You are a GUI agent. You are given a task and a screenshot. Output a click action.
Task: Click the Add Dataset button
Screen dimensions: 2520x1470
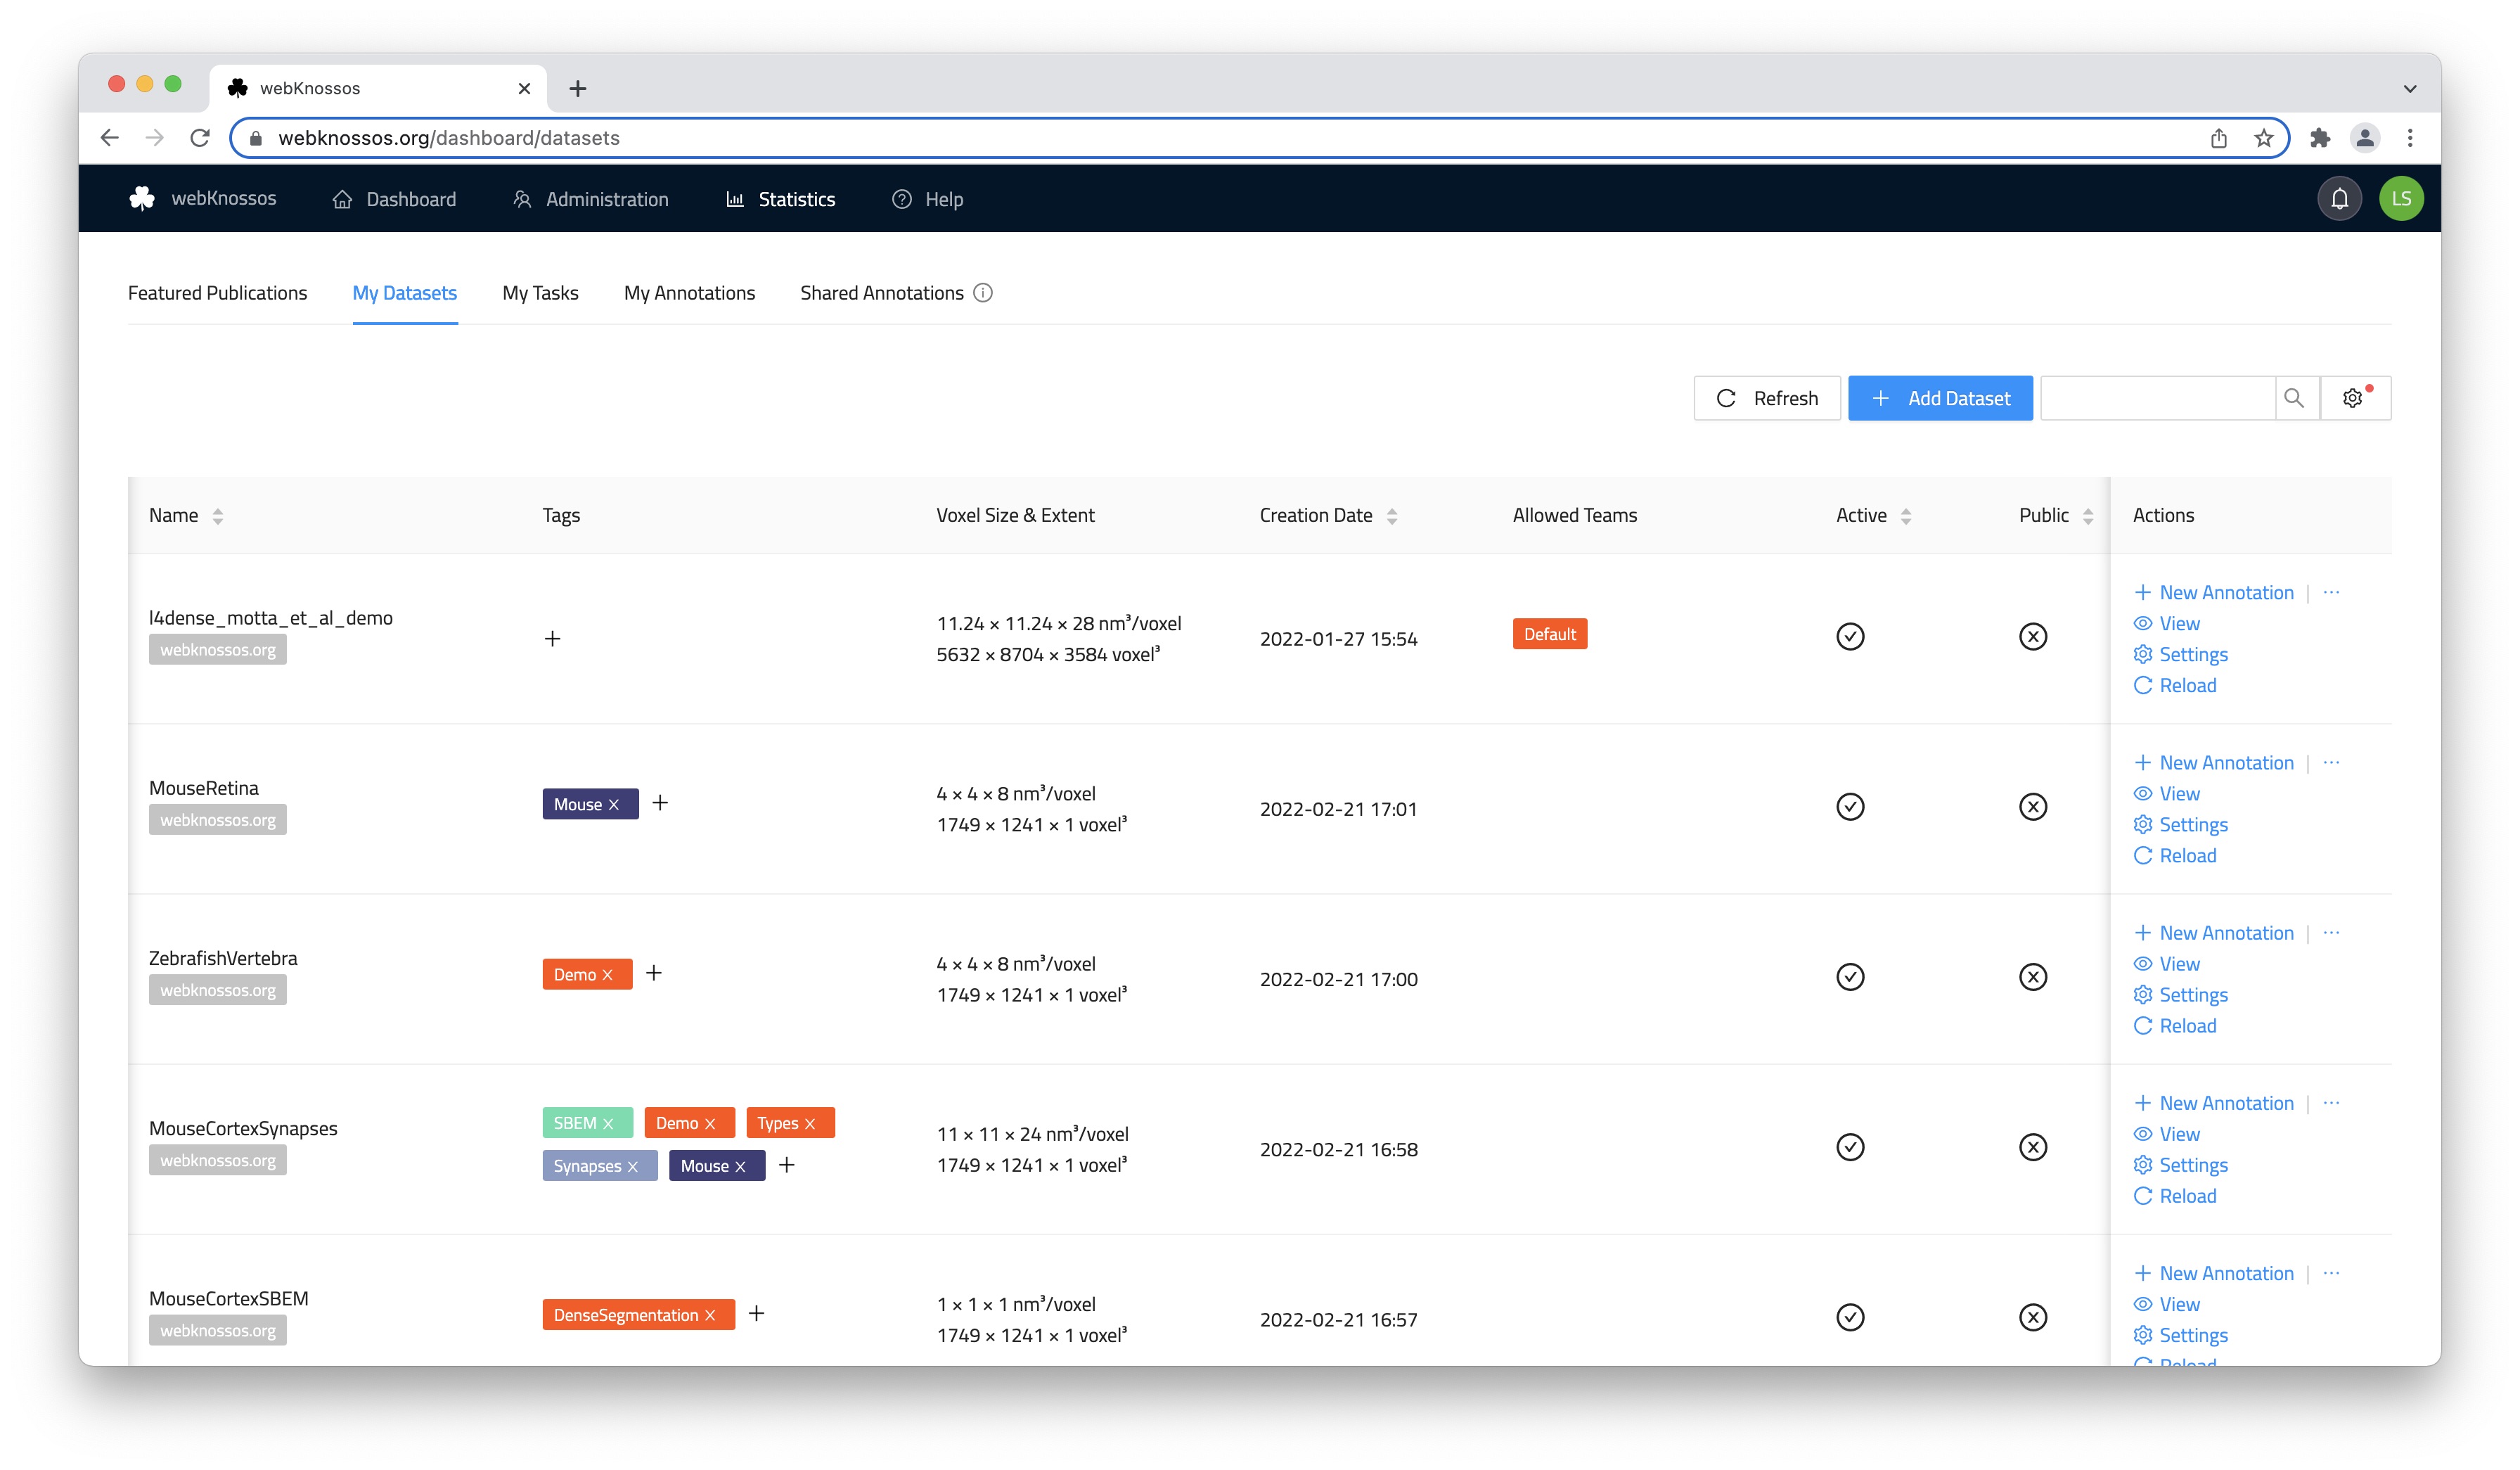pyautogui.click(x=1940, y=397)
